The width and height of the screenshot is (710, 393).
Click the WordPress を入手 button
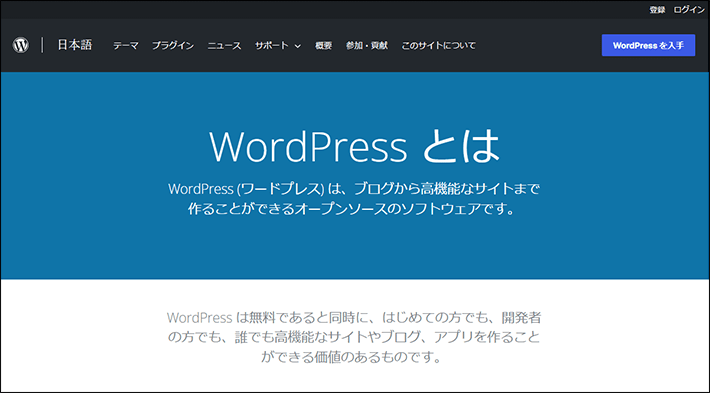tap(648, 45)
